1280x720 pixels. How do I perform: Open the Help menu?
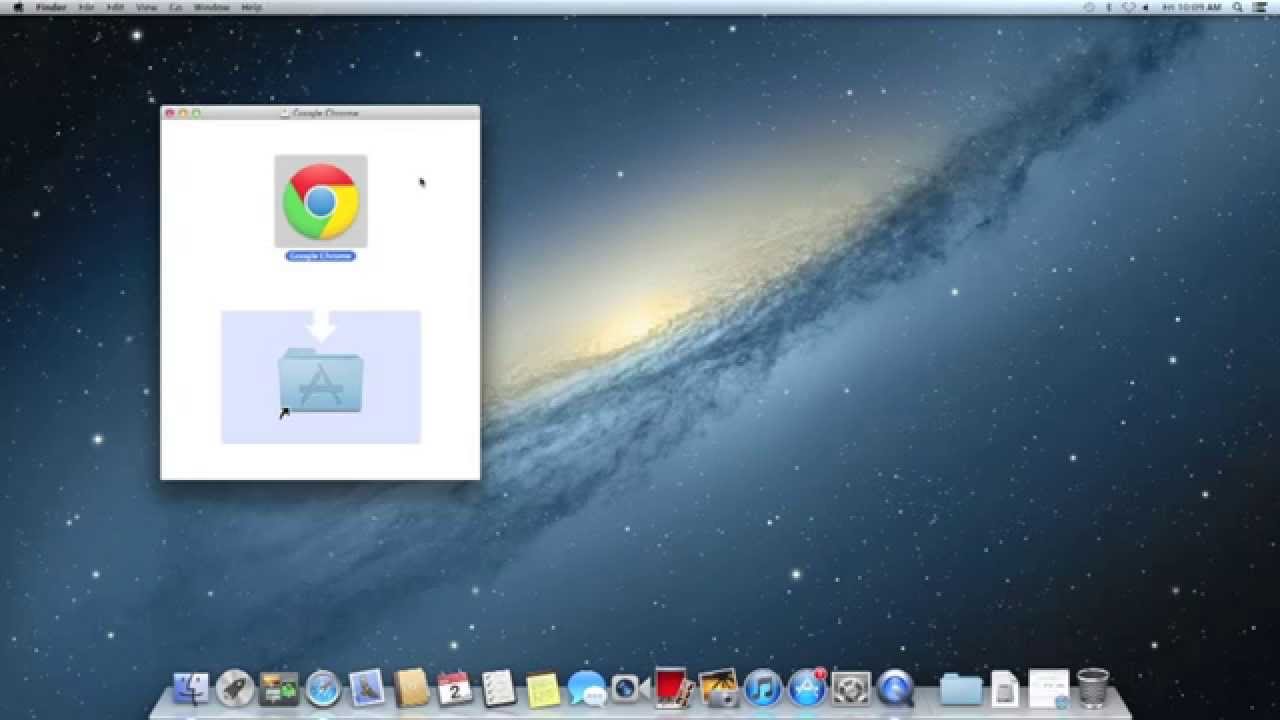[x=251, y=7]
